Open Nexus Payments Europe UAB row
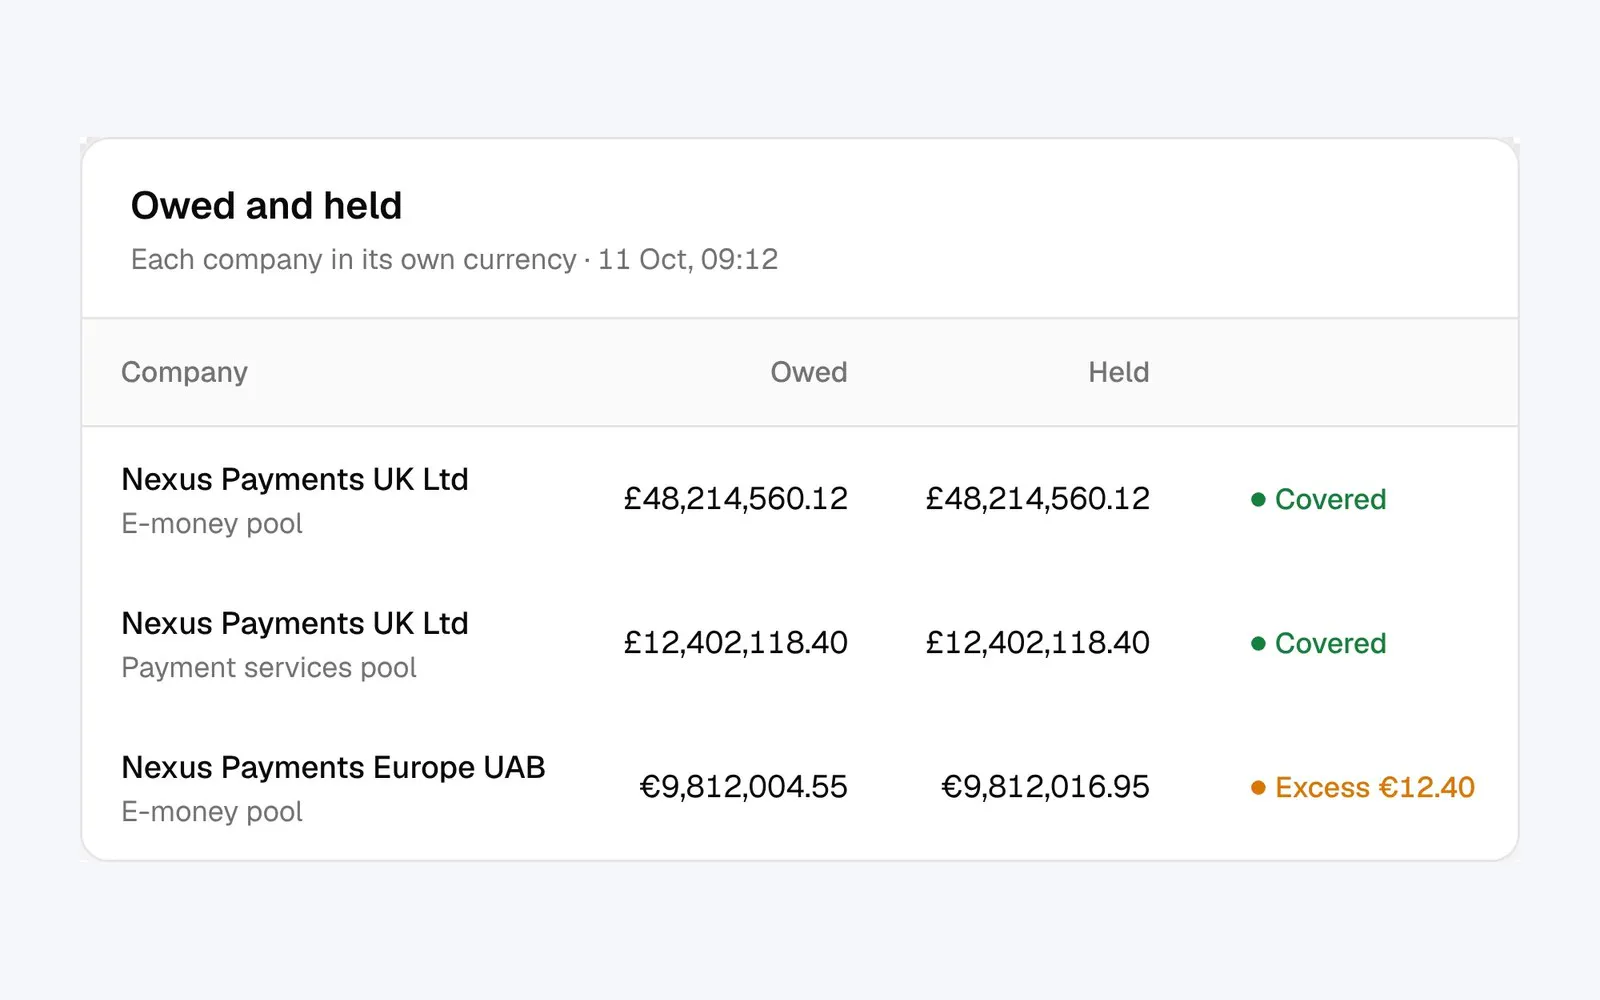 800,787
